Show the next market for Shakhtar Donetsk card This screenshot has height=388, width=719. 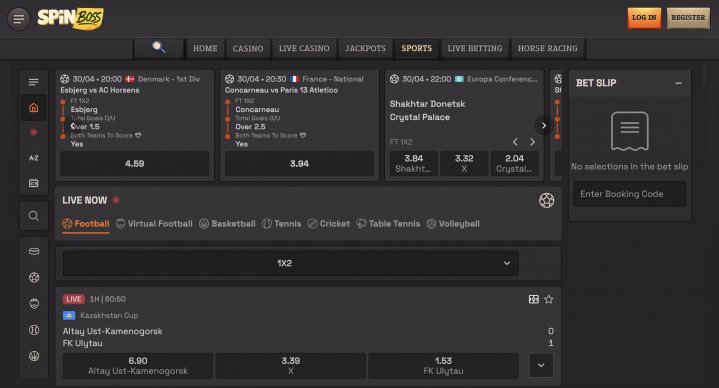click(x=532, y=142)
